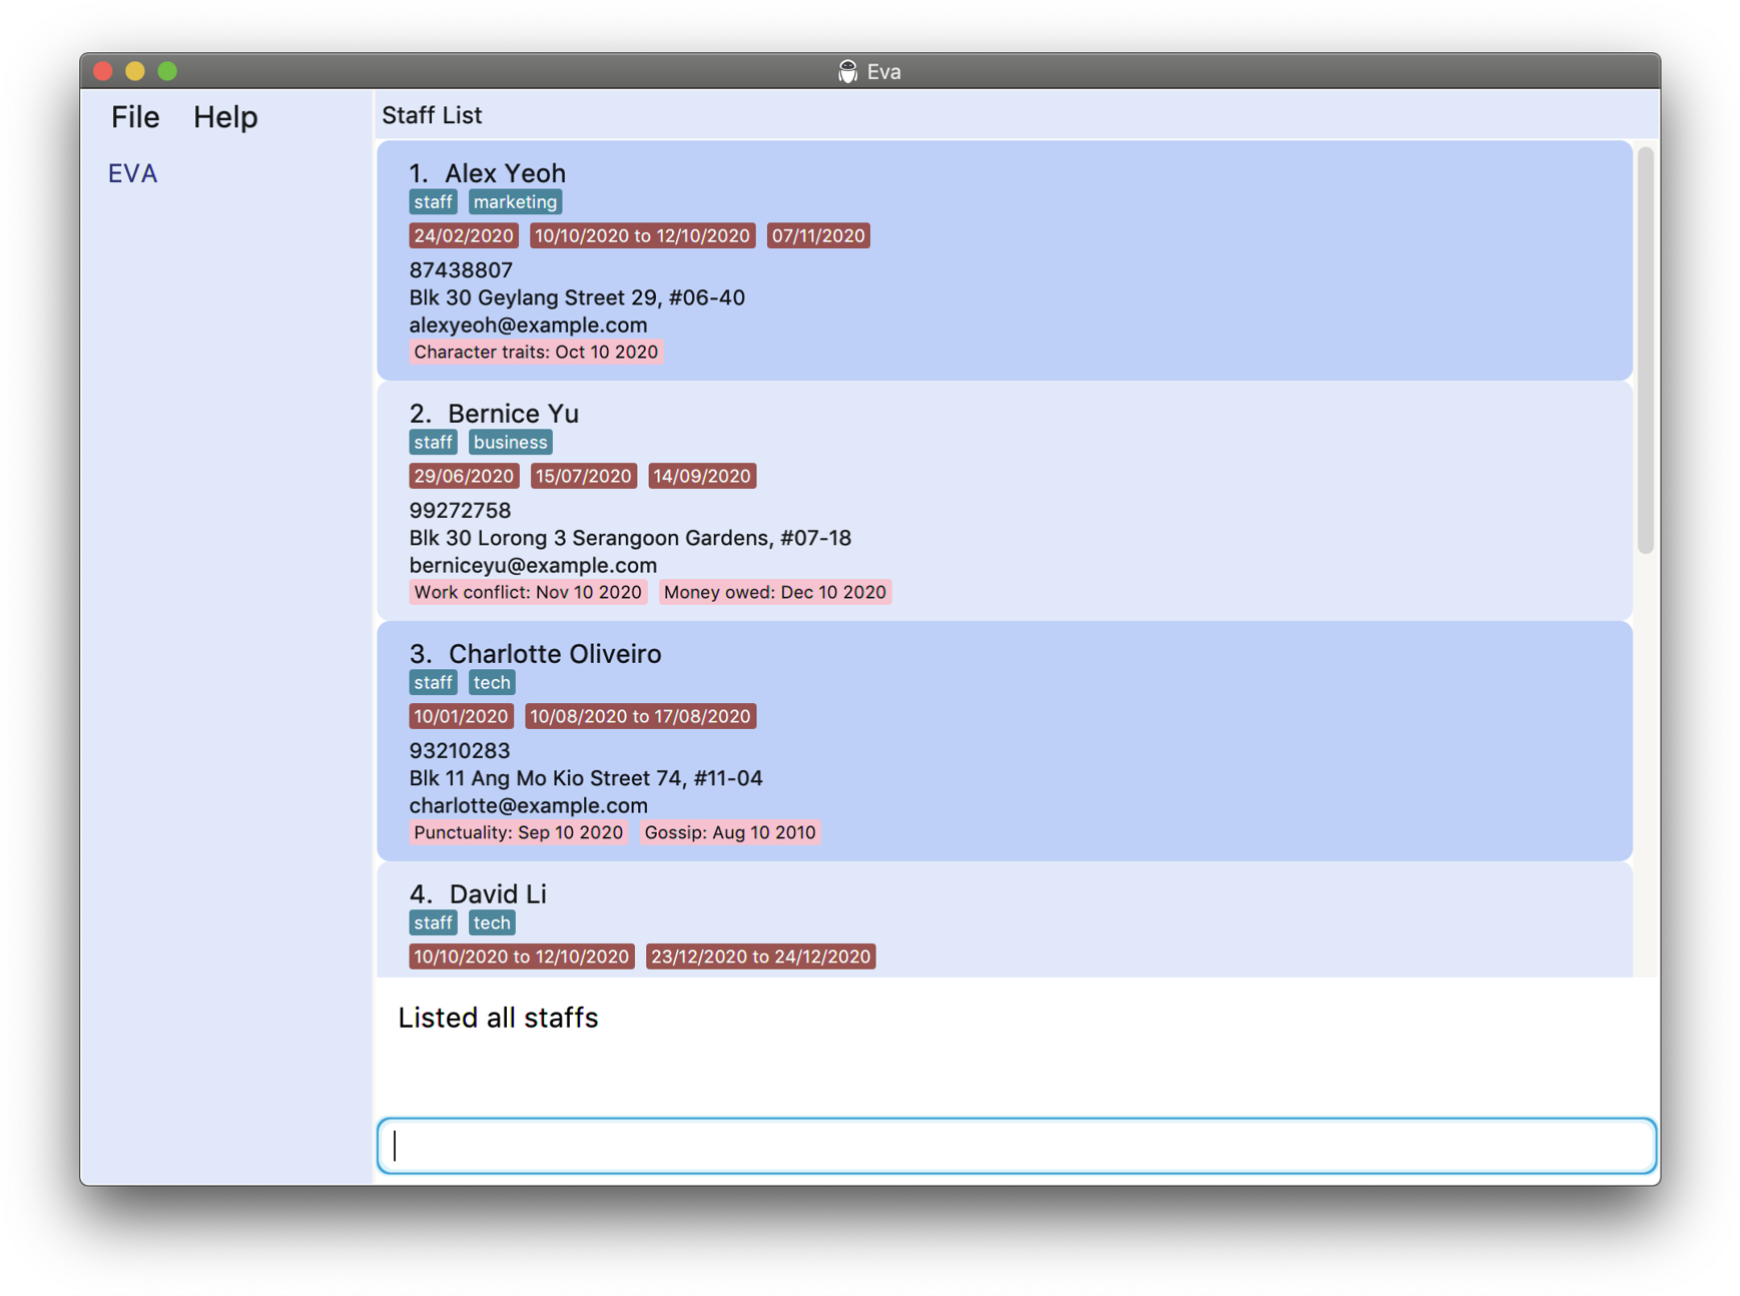1740x1296 pixels.
Task: Click Charlotte Oliveiro's staff tag
Action: click(433, 682)
